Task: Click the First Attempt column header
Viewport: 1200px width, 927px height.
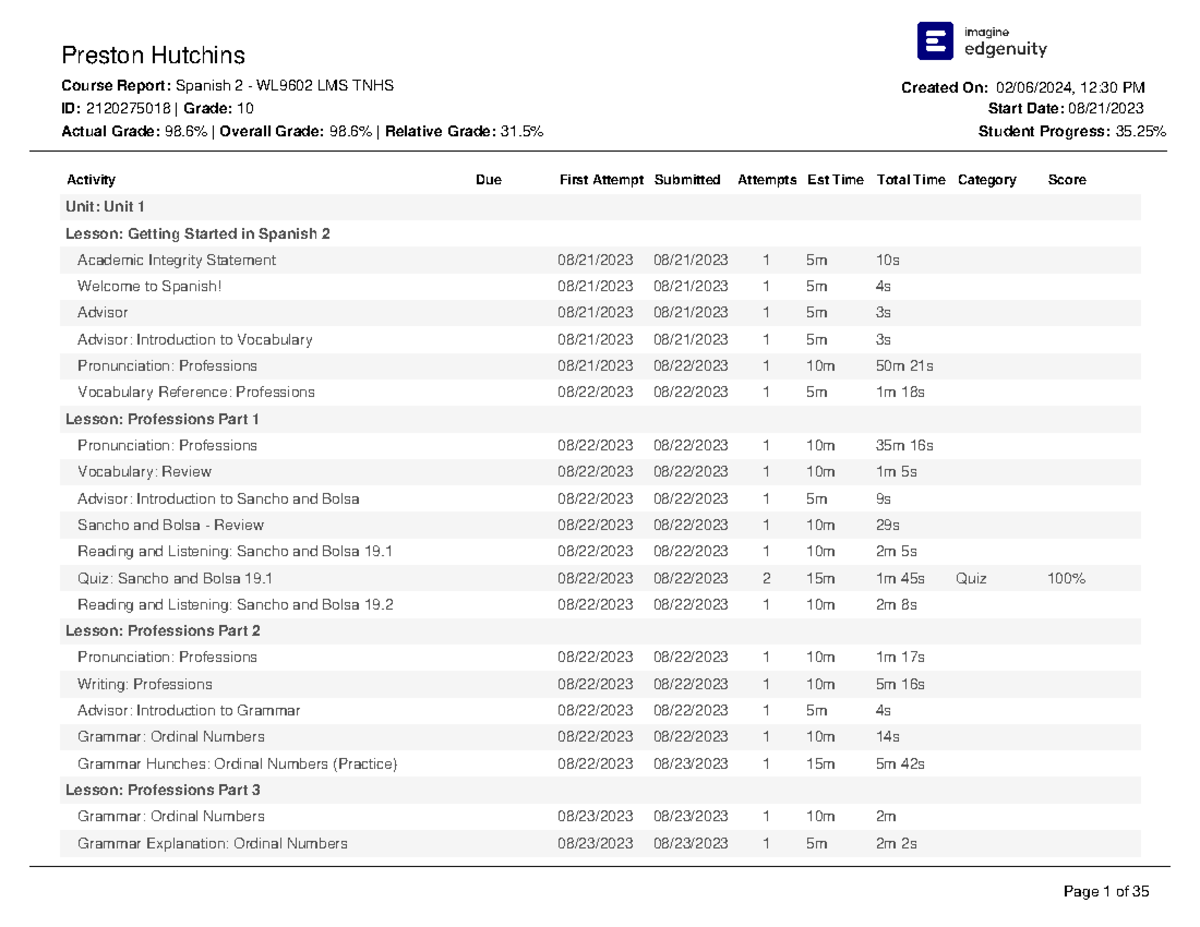Action: pos(600,180)
